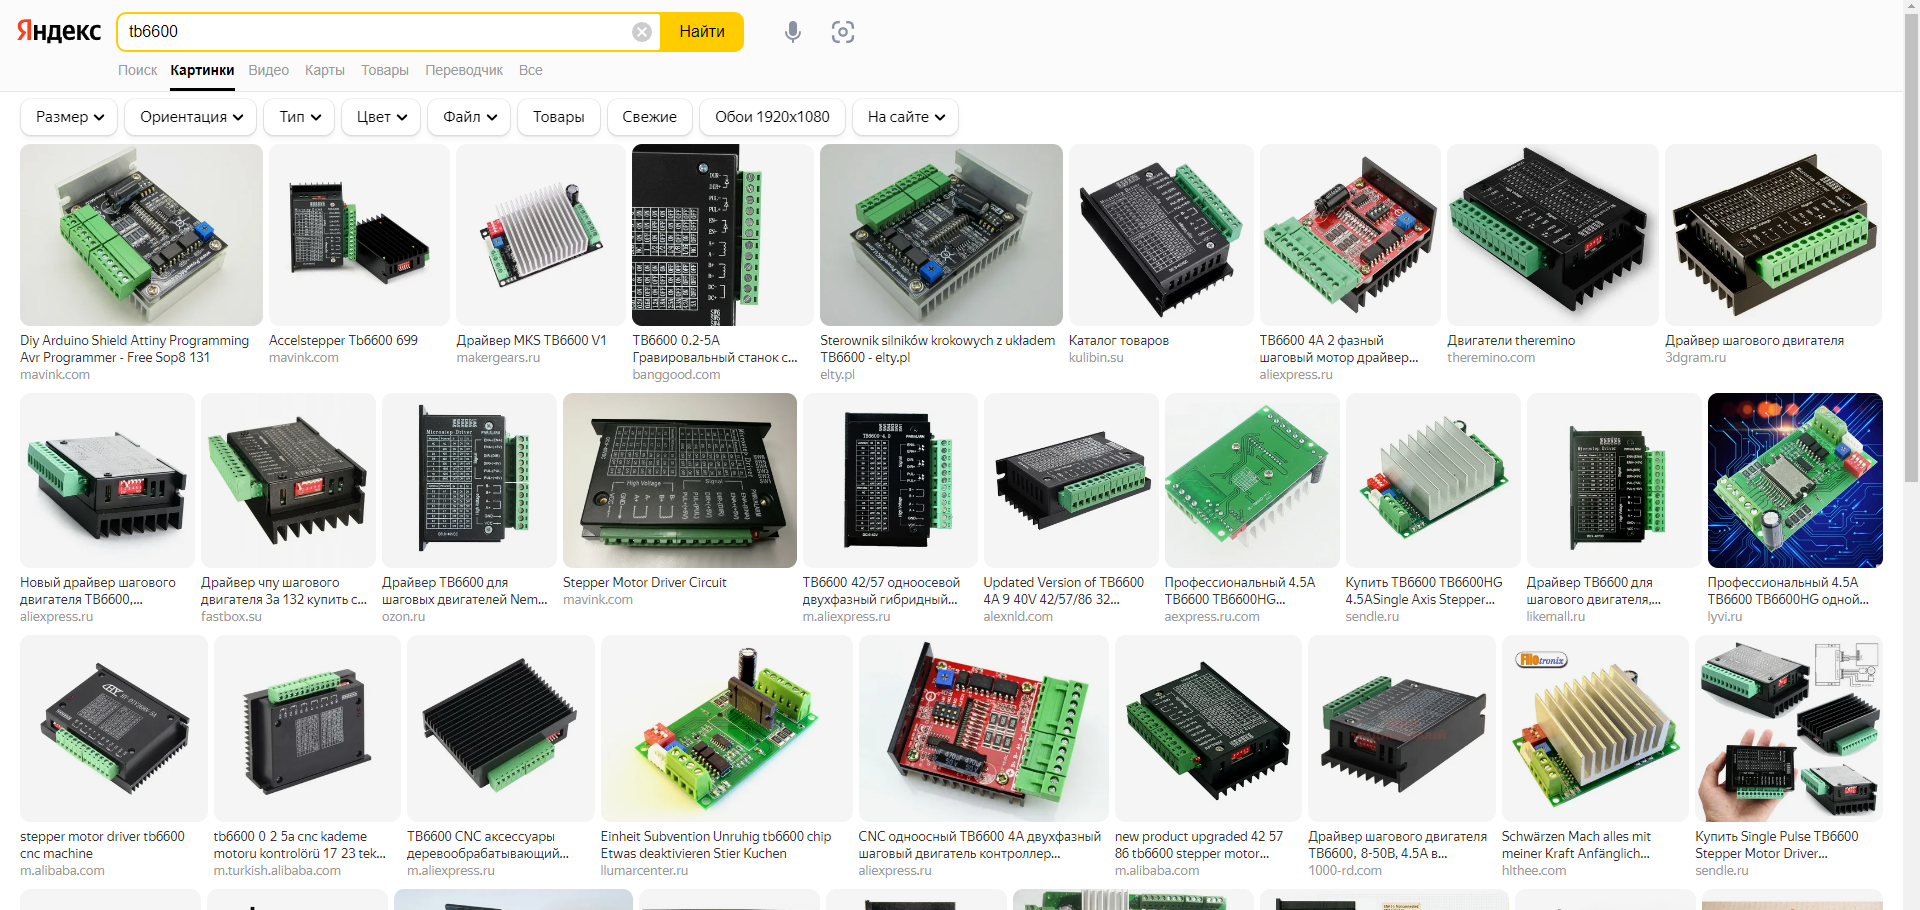
Task: Open the Schwärzen Mach alles heatsink thumbnail
Action: click(1595, 728)
